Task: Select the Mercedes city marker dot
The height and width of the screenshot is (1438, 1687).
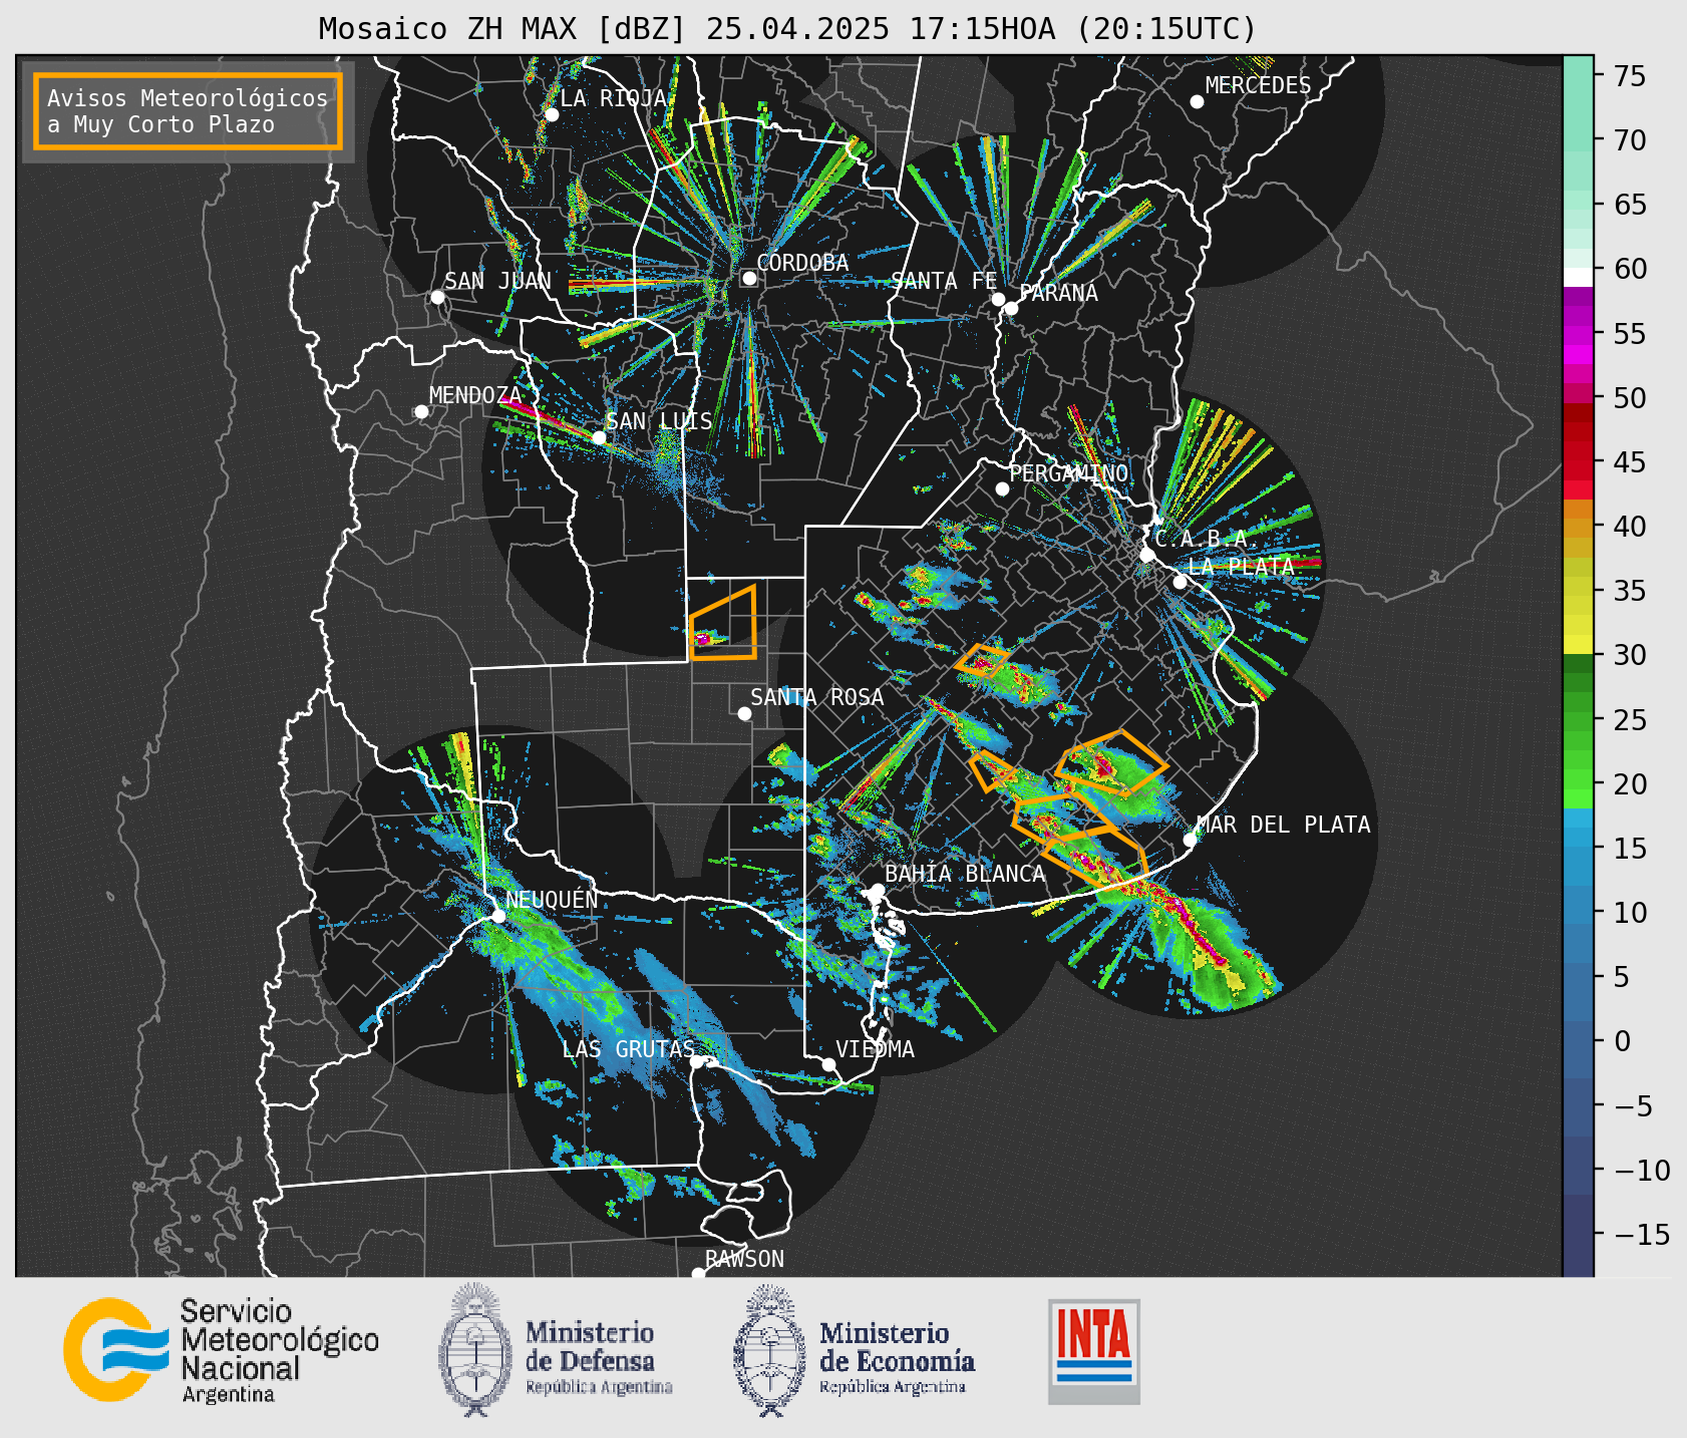Action: click(1197, 101)
